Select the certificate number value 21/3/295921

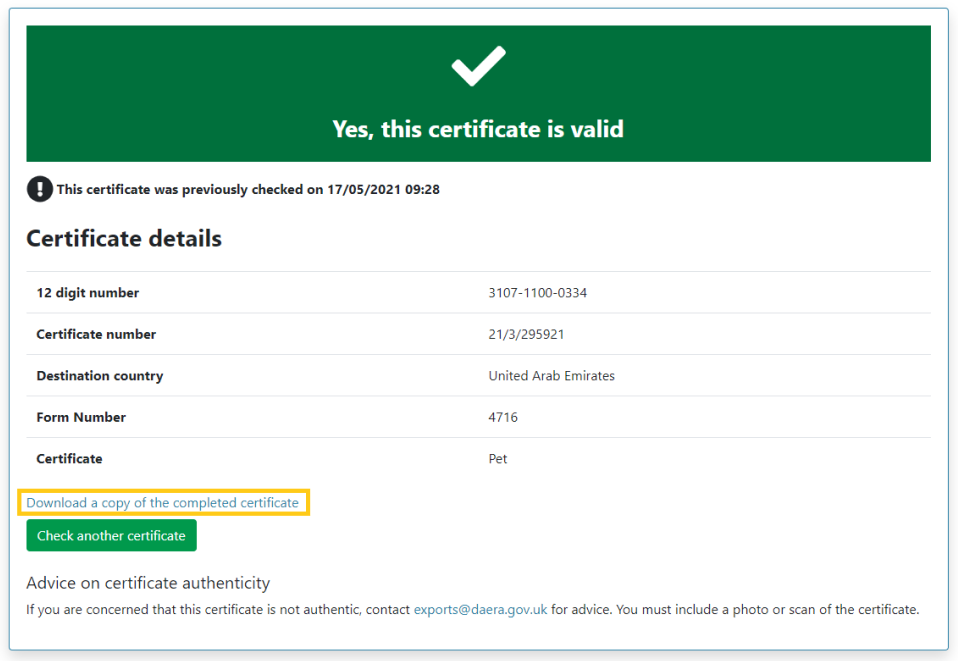click(x=527, y=334)
